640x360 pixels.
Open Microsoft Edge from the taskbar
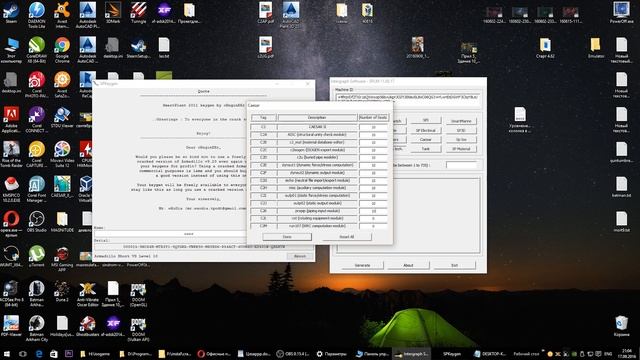[x=39, y=354]
